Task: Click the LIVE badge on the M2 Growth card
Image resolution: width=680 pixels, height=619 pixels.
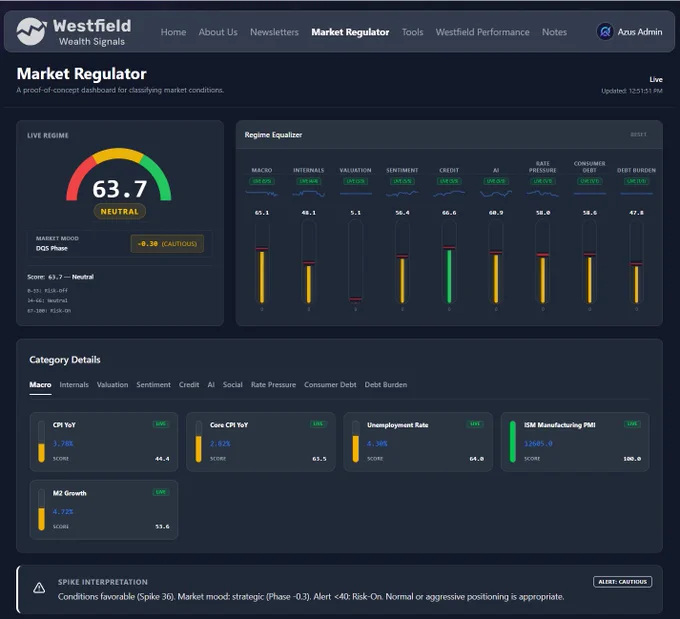Action: pyautogui.click(x=161, y=492)
